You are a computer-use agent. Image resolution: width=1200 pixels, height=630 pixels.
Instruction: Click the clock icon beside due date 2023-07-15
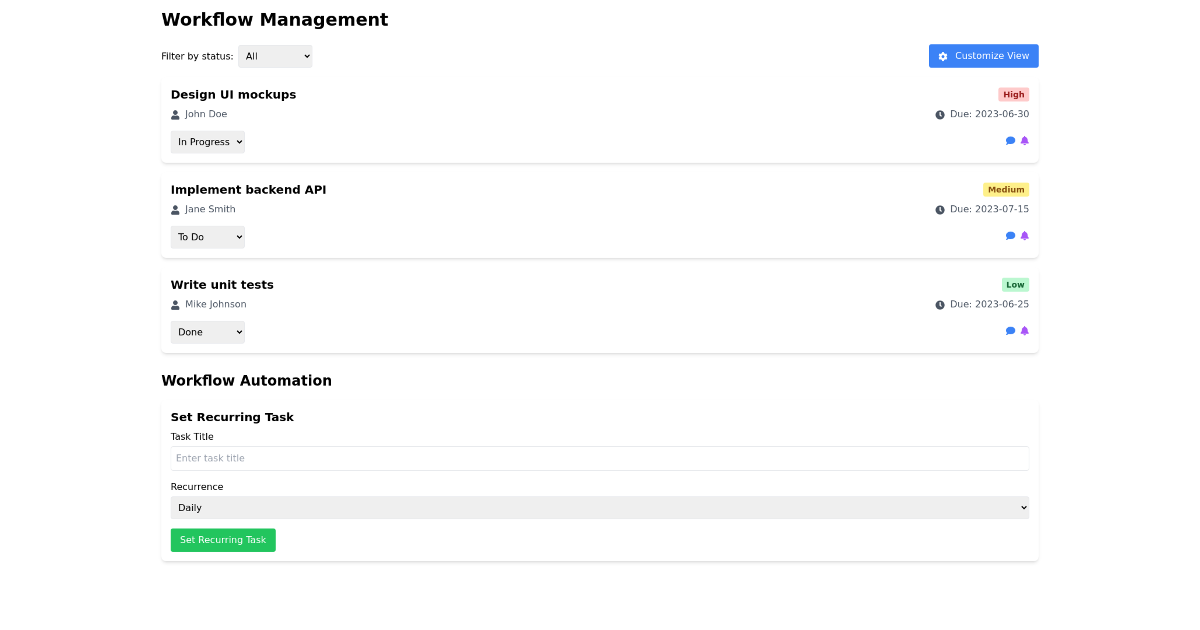939,209
